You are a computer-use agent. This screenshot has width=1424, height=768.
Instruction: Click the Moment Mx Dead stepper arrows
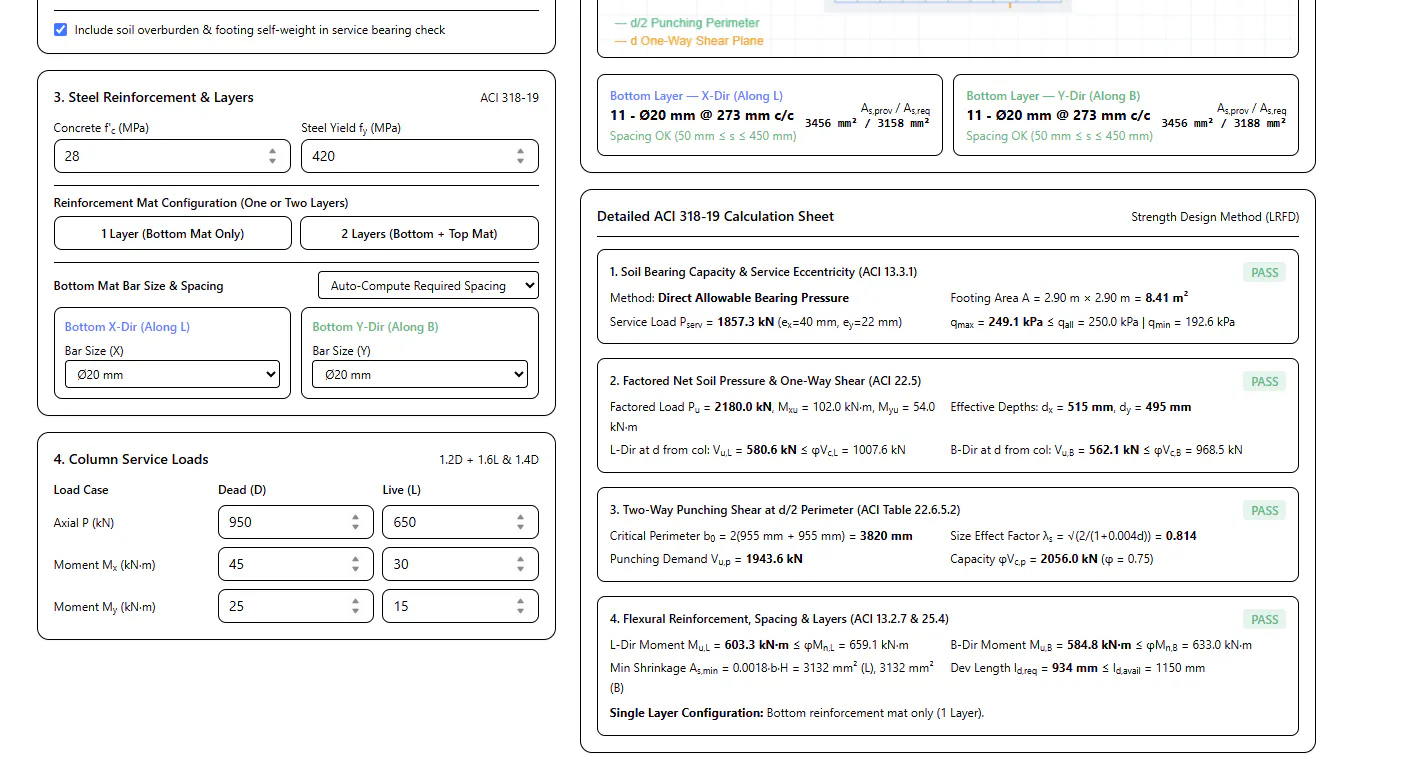point(355,564)
